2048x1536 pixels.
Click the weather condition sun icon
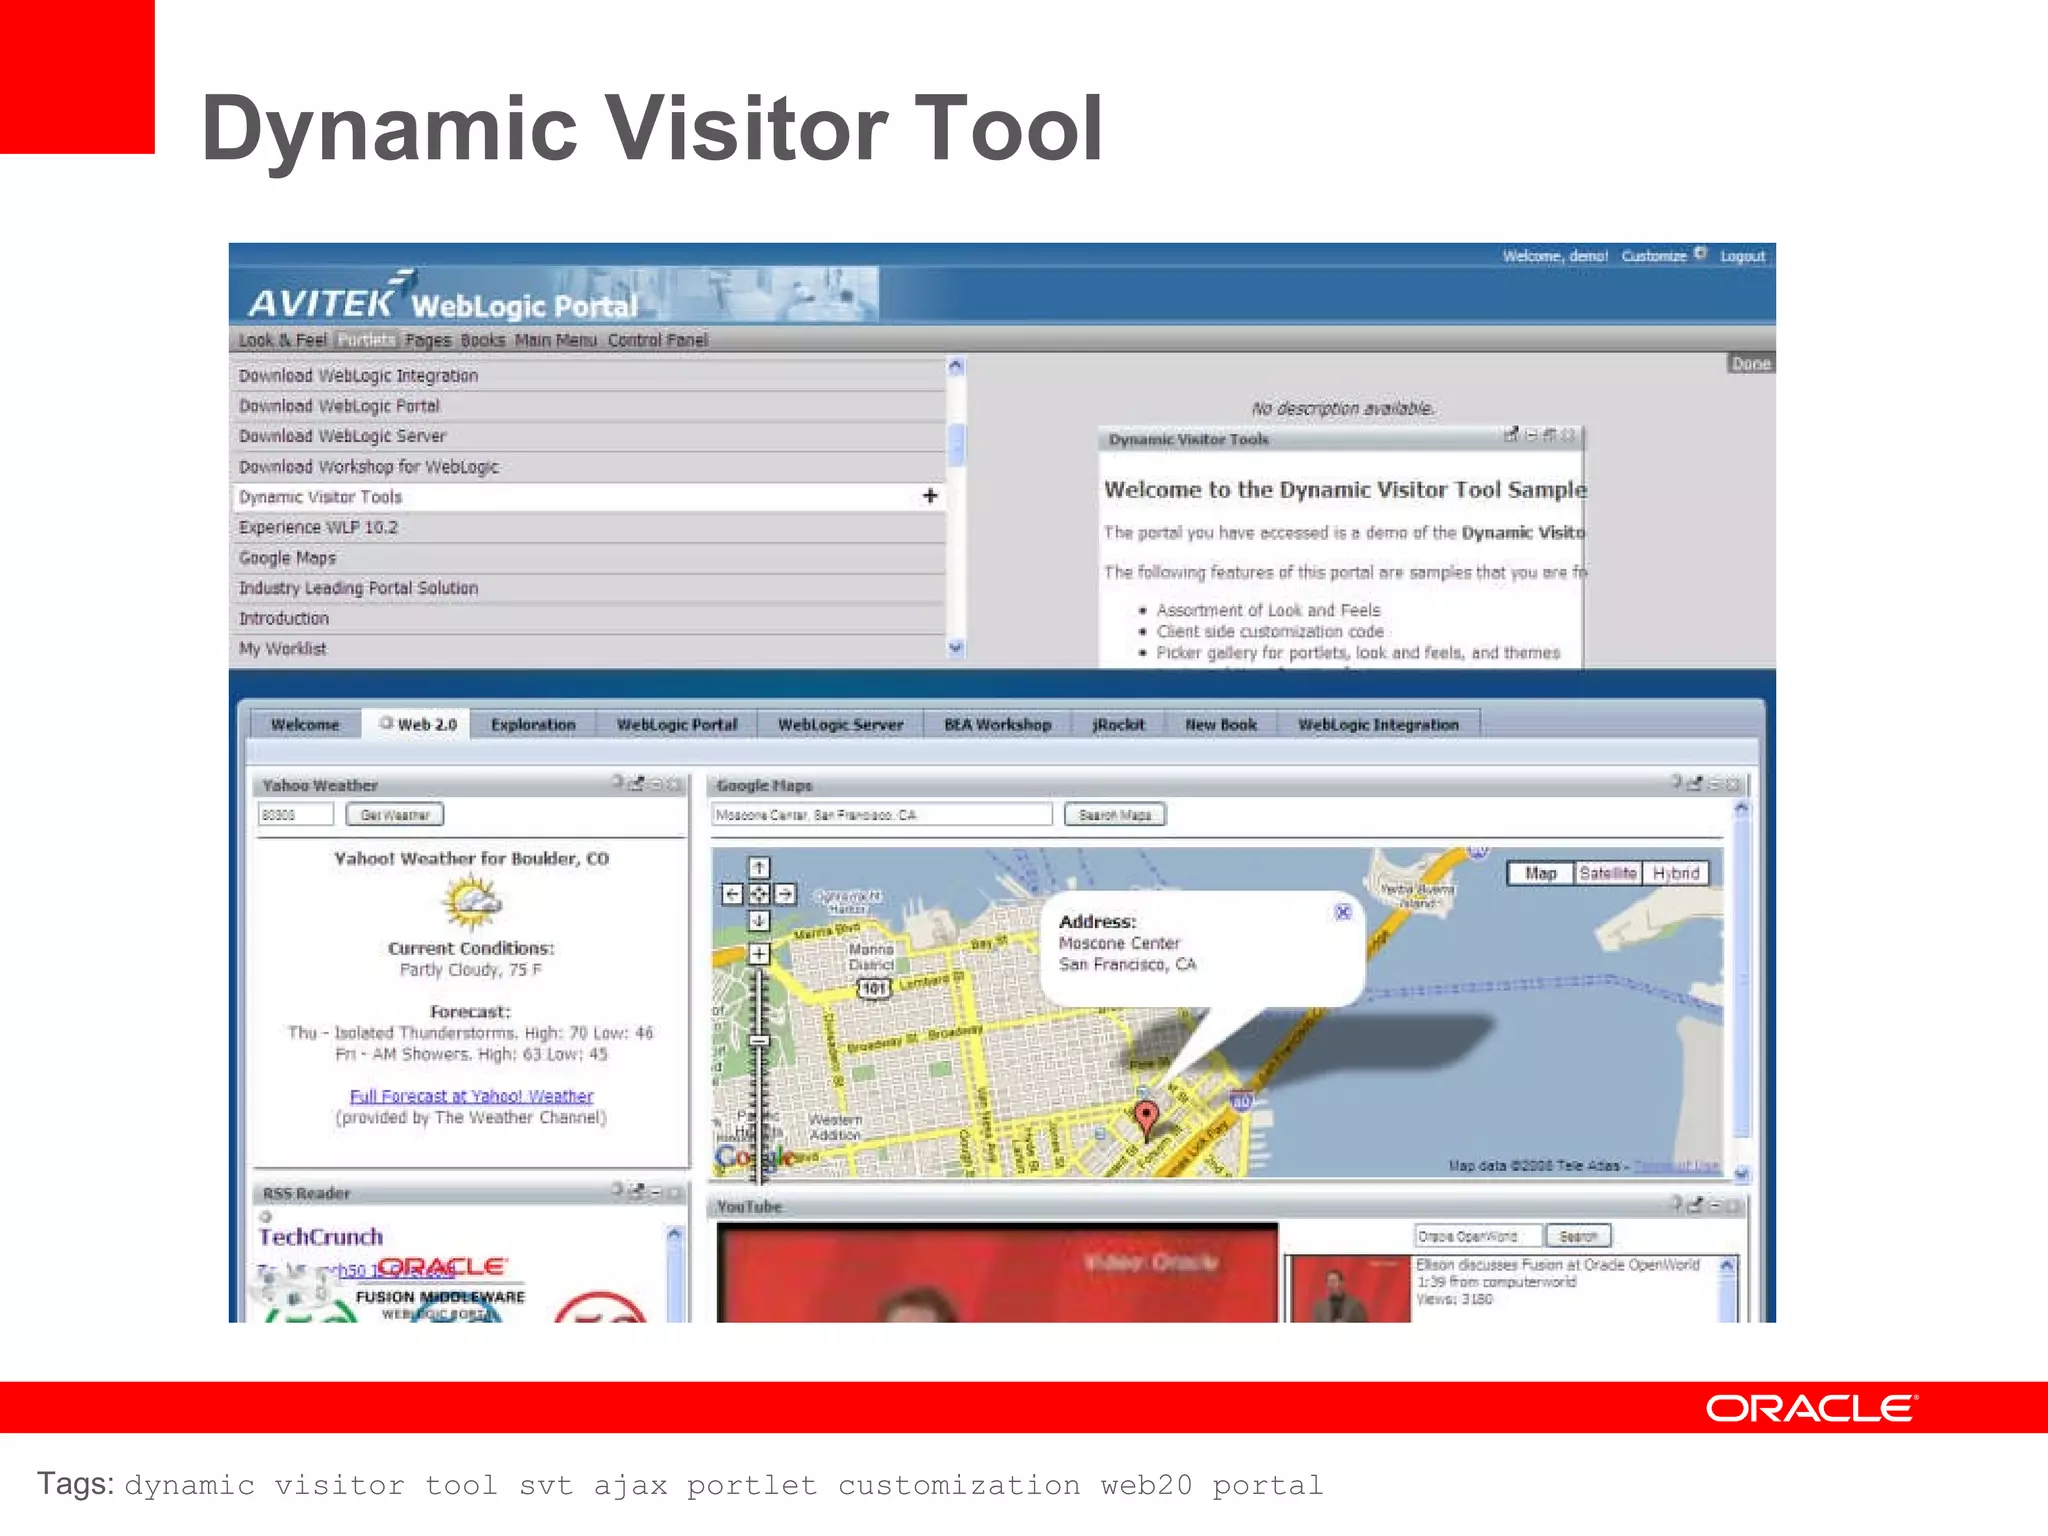pos(471,902)
